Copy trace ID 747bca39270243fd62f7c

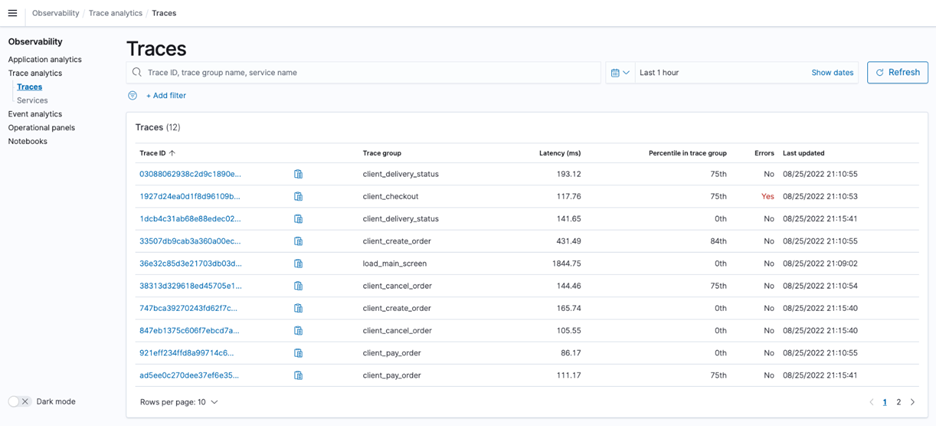tap(298, 308)
